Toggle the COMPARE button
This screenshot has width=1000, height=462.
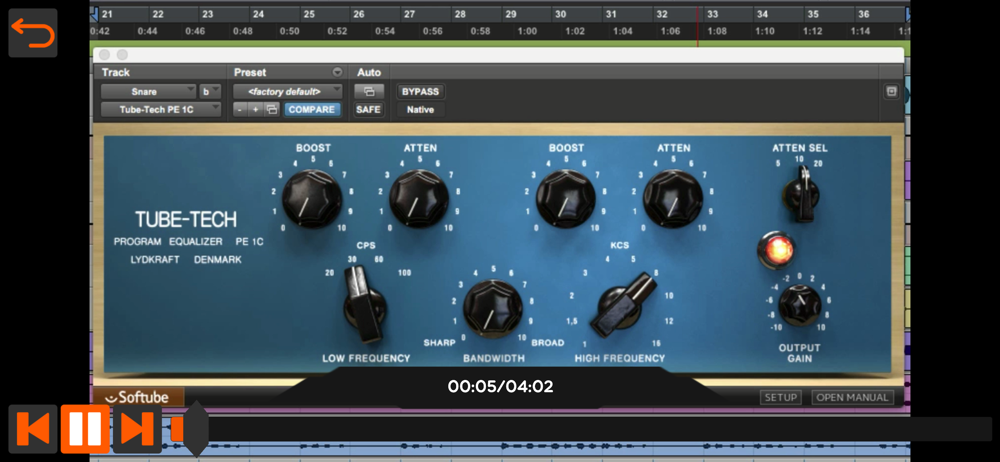(312, 109)
